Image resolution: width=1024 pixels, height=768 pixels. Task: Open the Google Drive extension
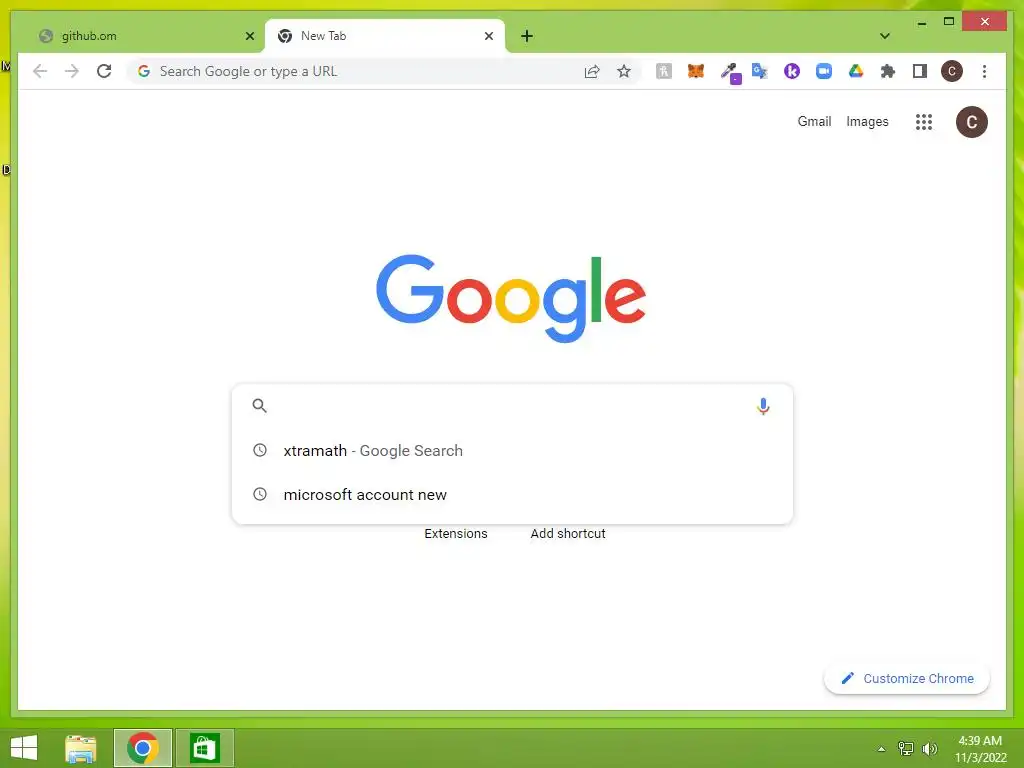coord(856,71)
